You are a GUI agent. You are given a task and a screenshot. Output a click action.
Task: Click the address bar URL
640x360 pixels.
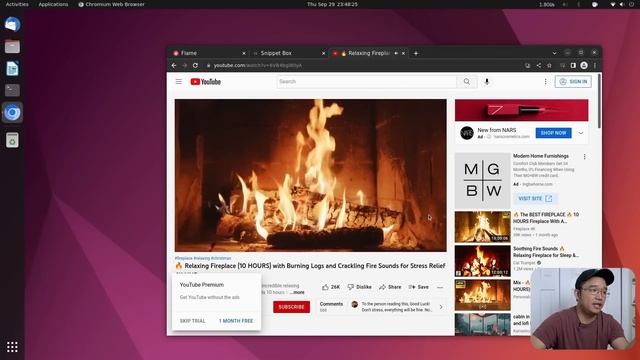(258, 65)
